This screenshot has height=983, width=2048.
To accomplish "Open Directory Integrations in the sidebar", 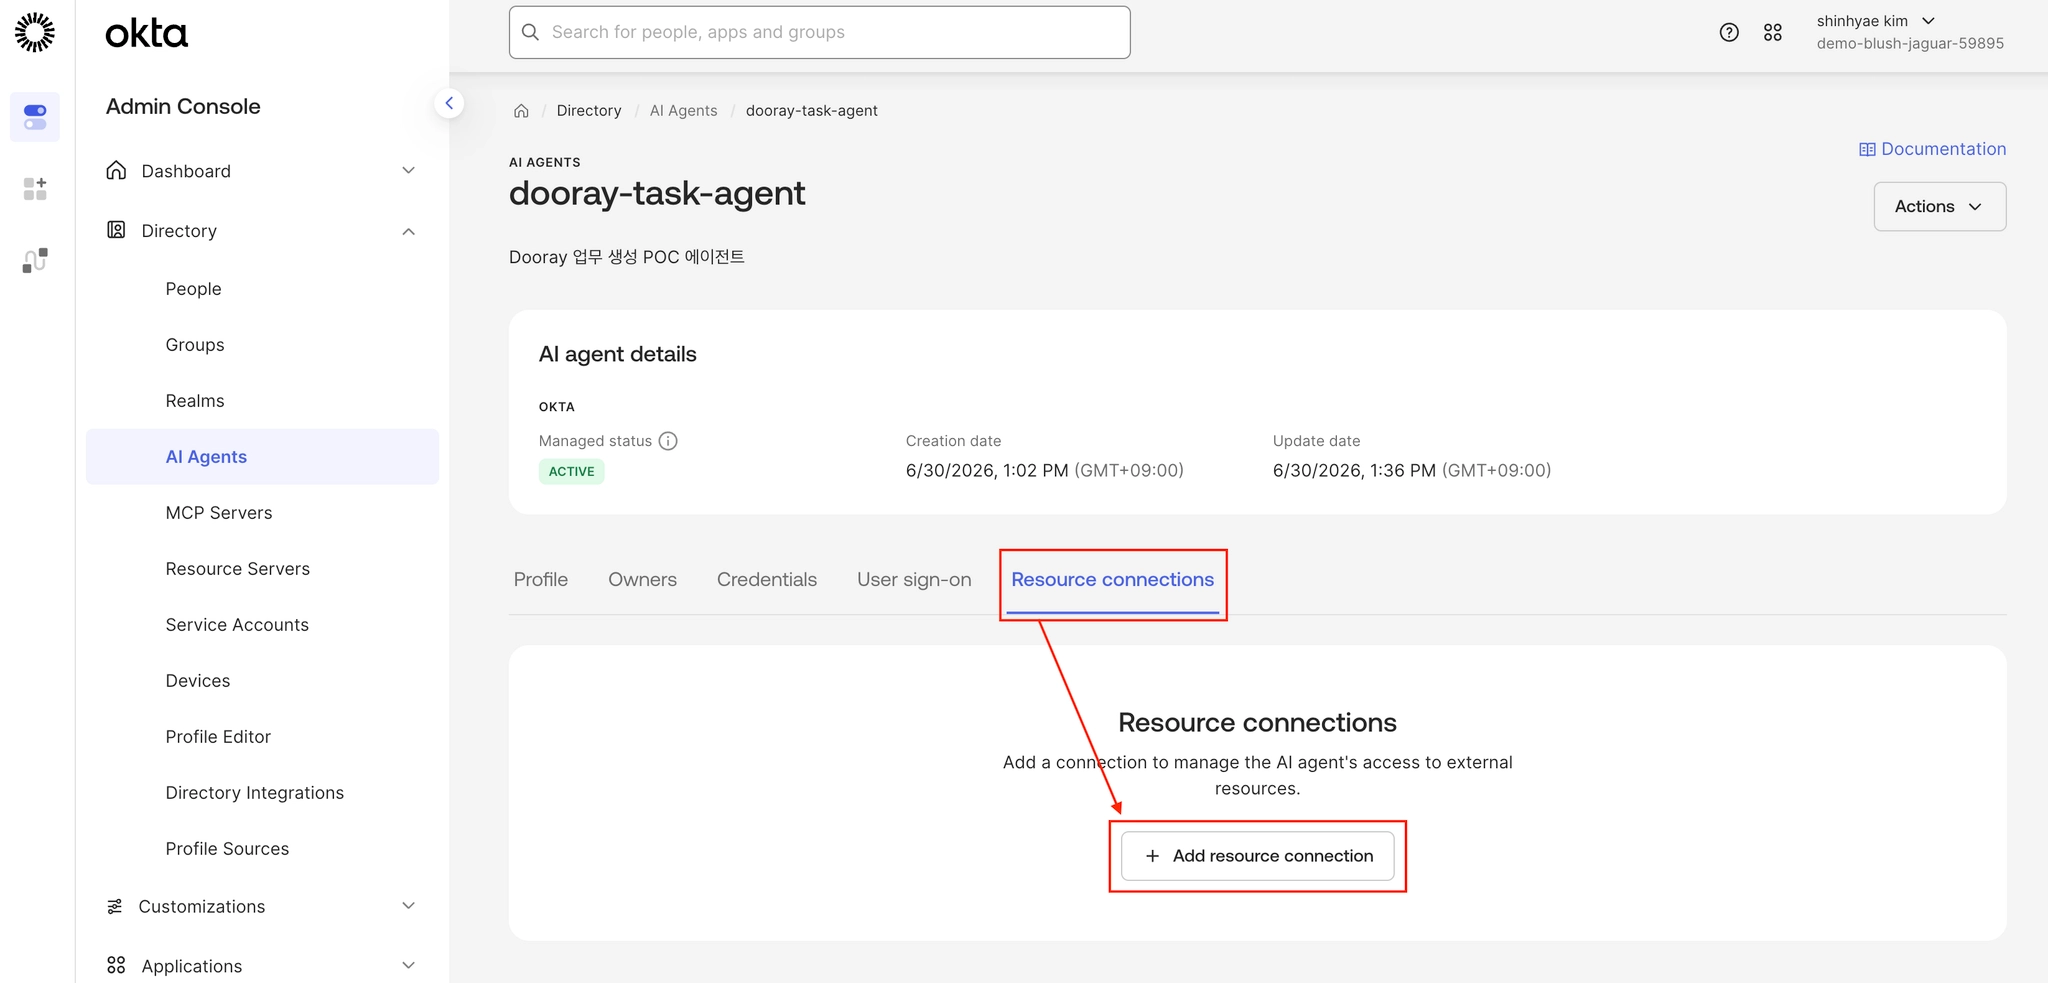I will pos(262,793).
